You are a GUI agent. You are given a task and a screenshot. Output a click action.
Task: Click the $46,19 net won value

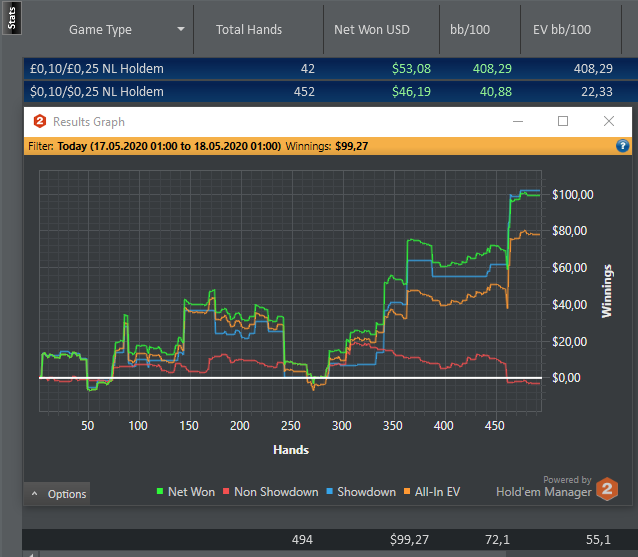[411, 92]
